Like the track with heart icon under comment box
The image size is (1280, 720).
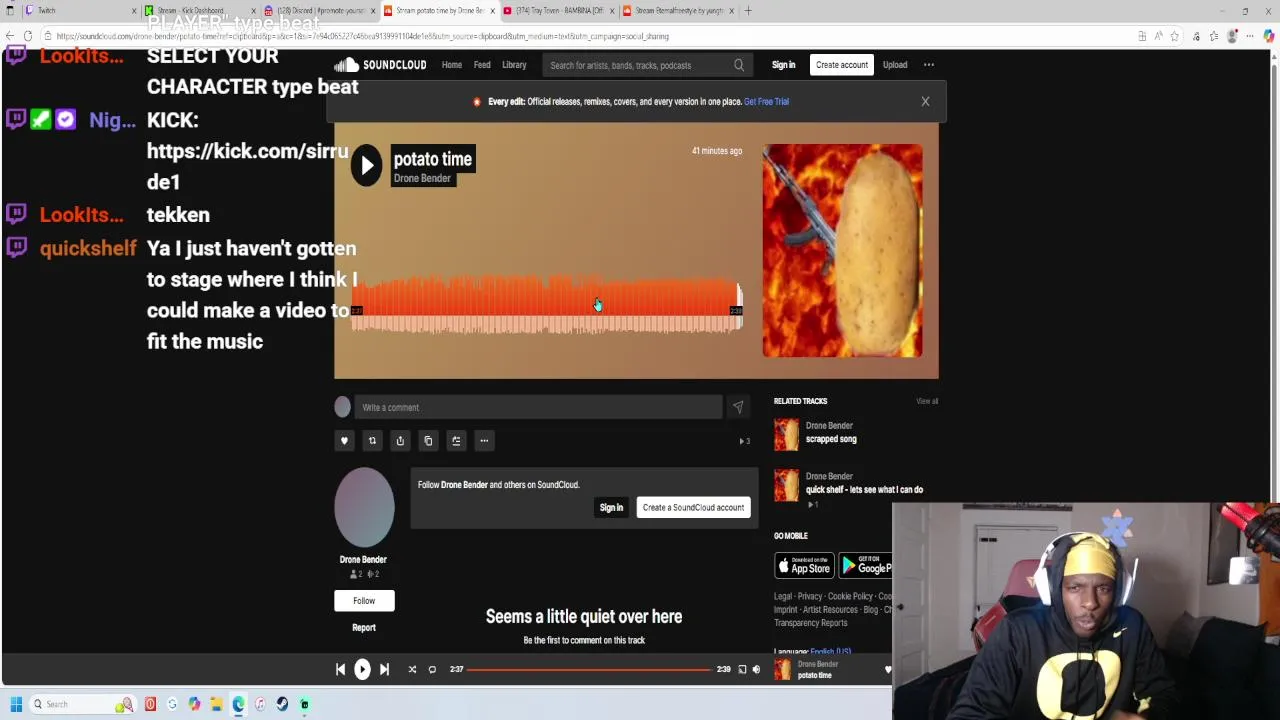pos(344,441)
